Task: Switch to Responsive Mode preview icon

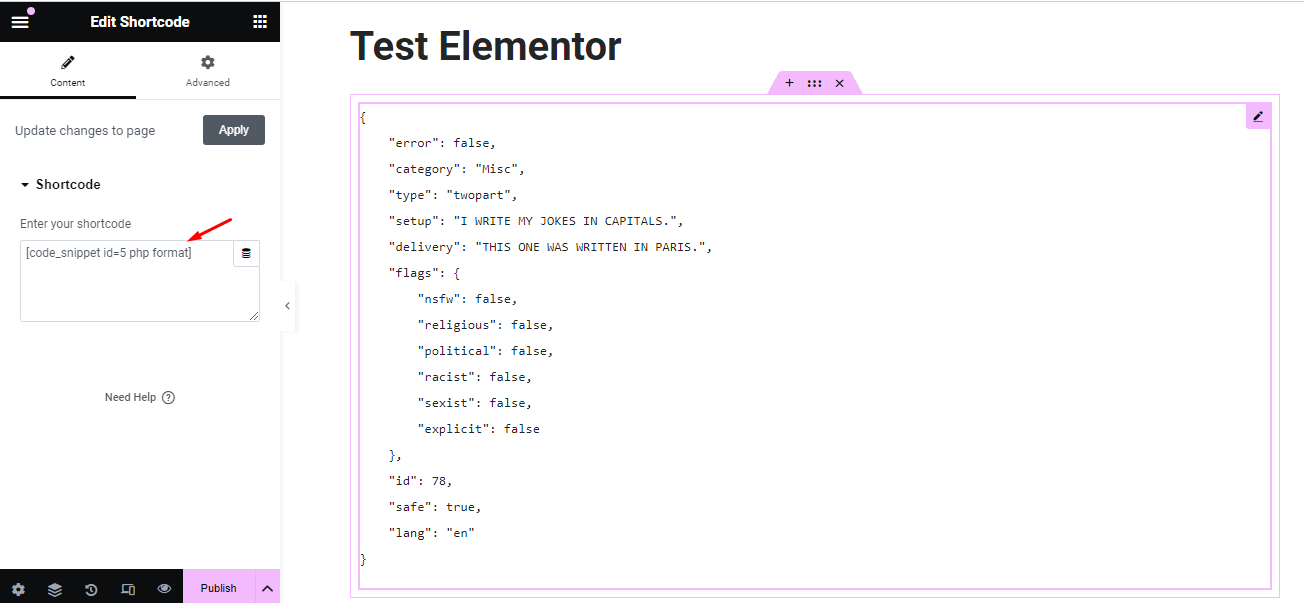Action: click(128, 588)
